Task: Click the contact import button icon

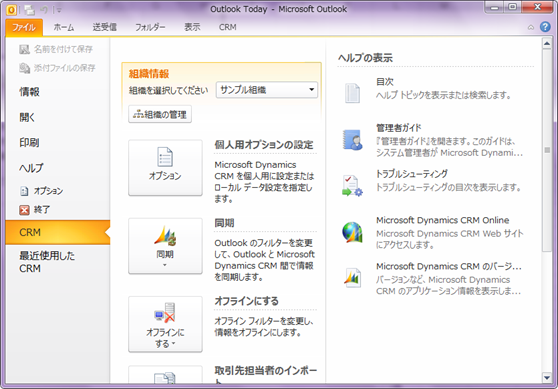Action: (165, 377)
